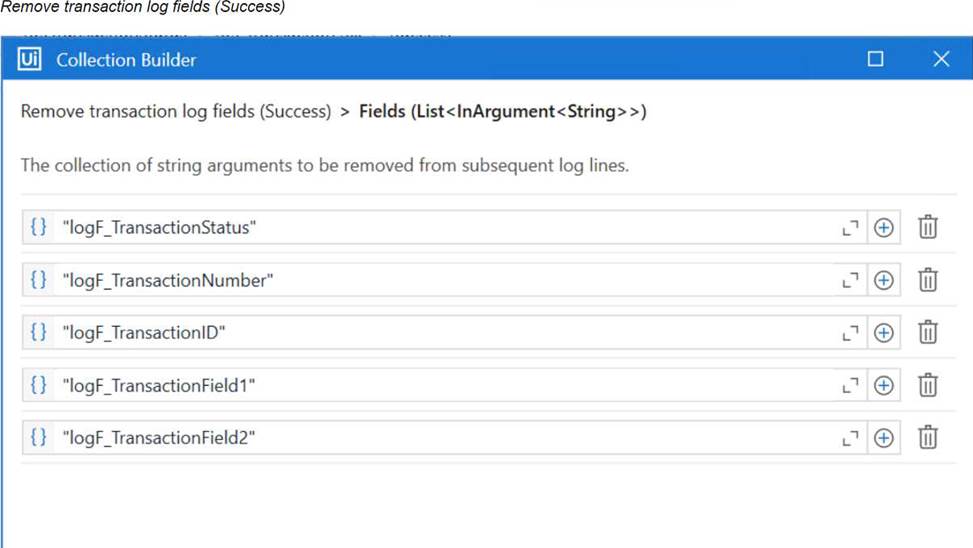Screen dimensions: 973x548
Task: Go to Remove transaction log fields breadcrumb
Action: pyautogui.click(x=176, y=112)
